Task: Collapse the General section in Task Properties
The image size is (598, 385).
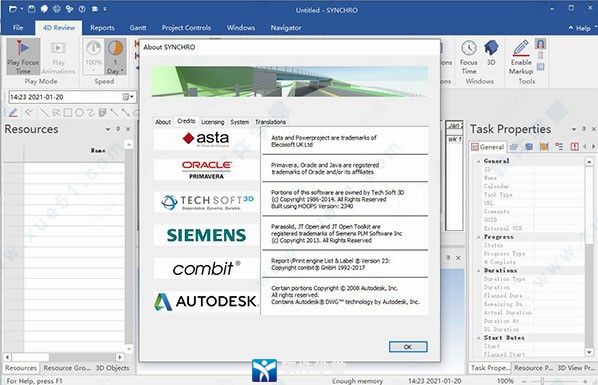Action: click(478, 161)
